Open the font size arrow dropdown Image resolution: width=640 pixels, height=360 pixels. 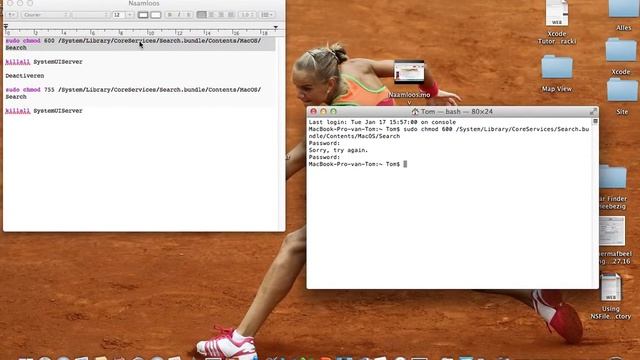coord(130,15)
